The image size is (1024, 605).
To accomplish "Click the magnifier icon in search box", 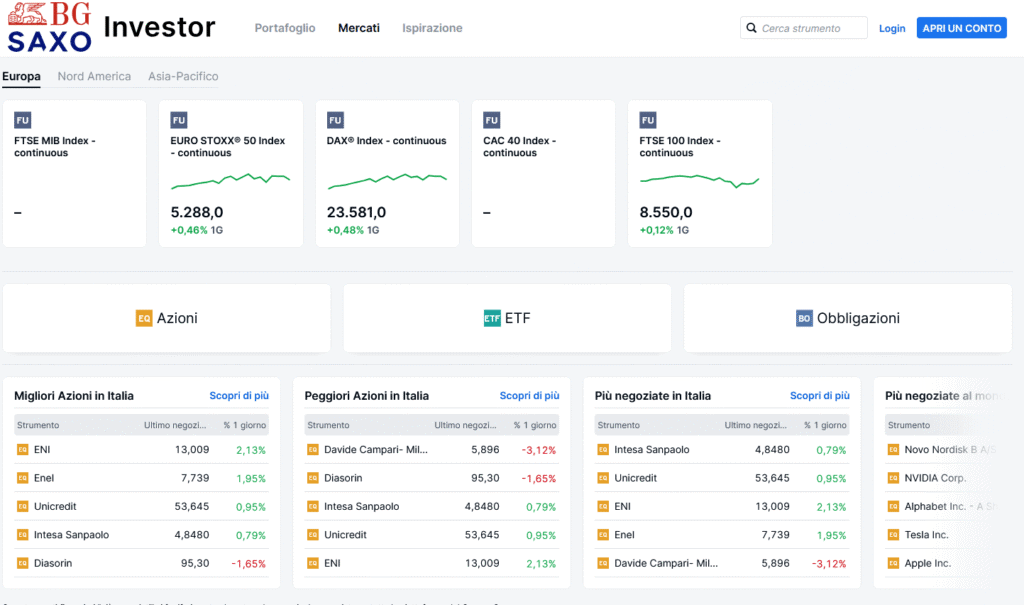I will tap(752, 28).
